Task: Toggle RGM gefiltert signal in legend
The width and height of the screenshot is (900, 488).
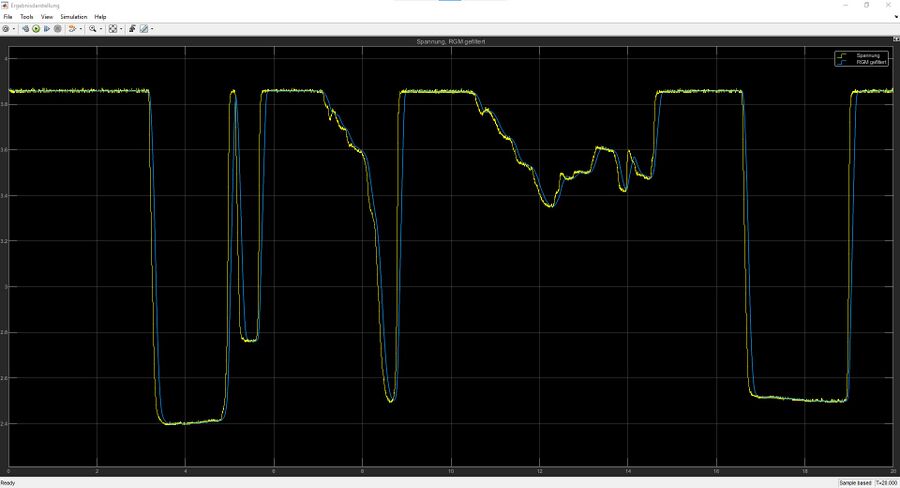Action: coord(863,61)
